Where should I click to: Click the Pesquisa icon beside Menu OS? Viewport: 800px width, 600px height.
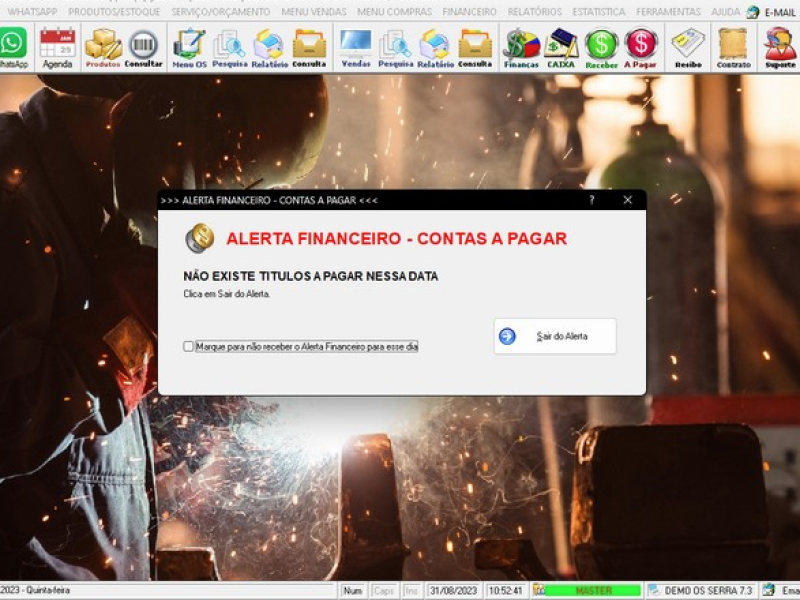coord(230,47)
